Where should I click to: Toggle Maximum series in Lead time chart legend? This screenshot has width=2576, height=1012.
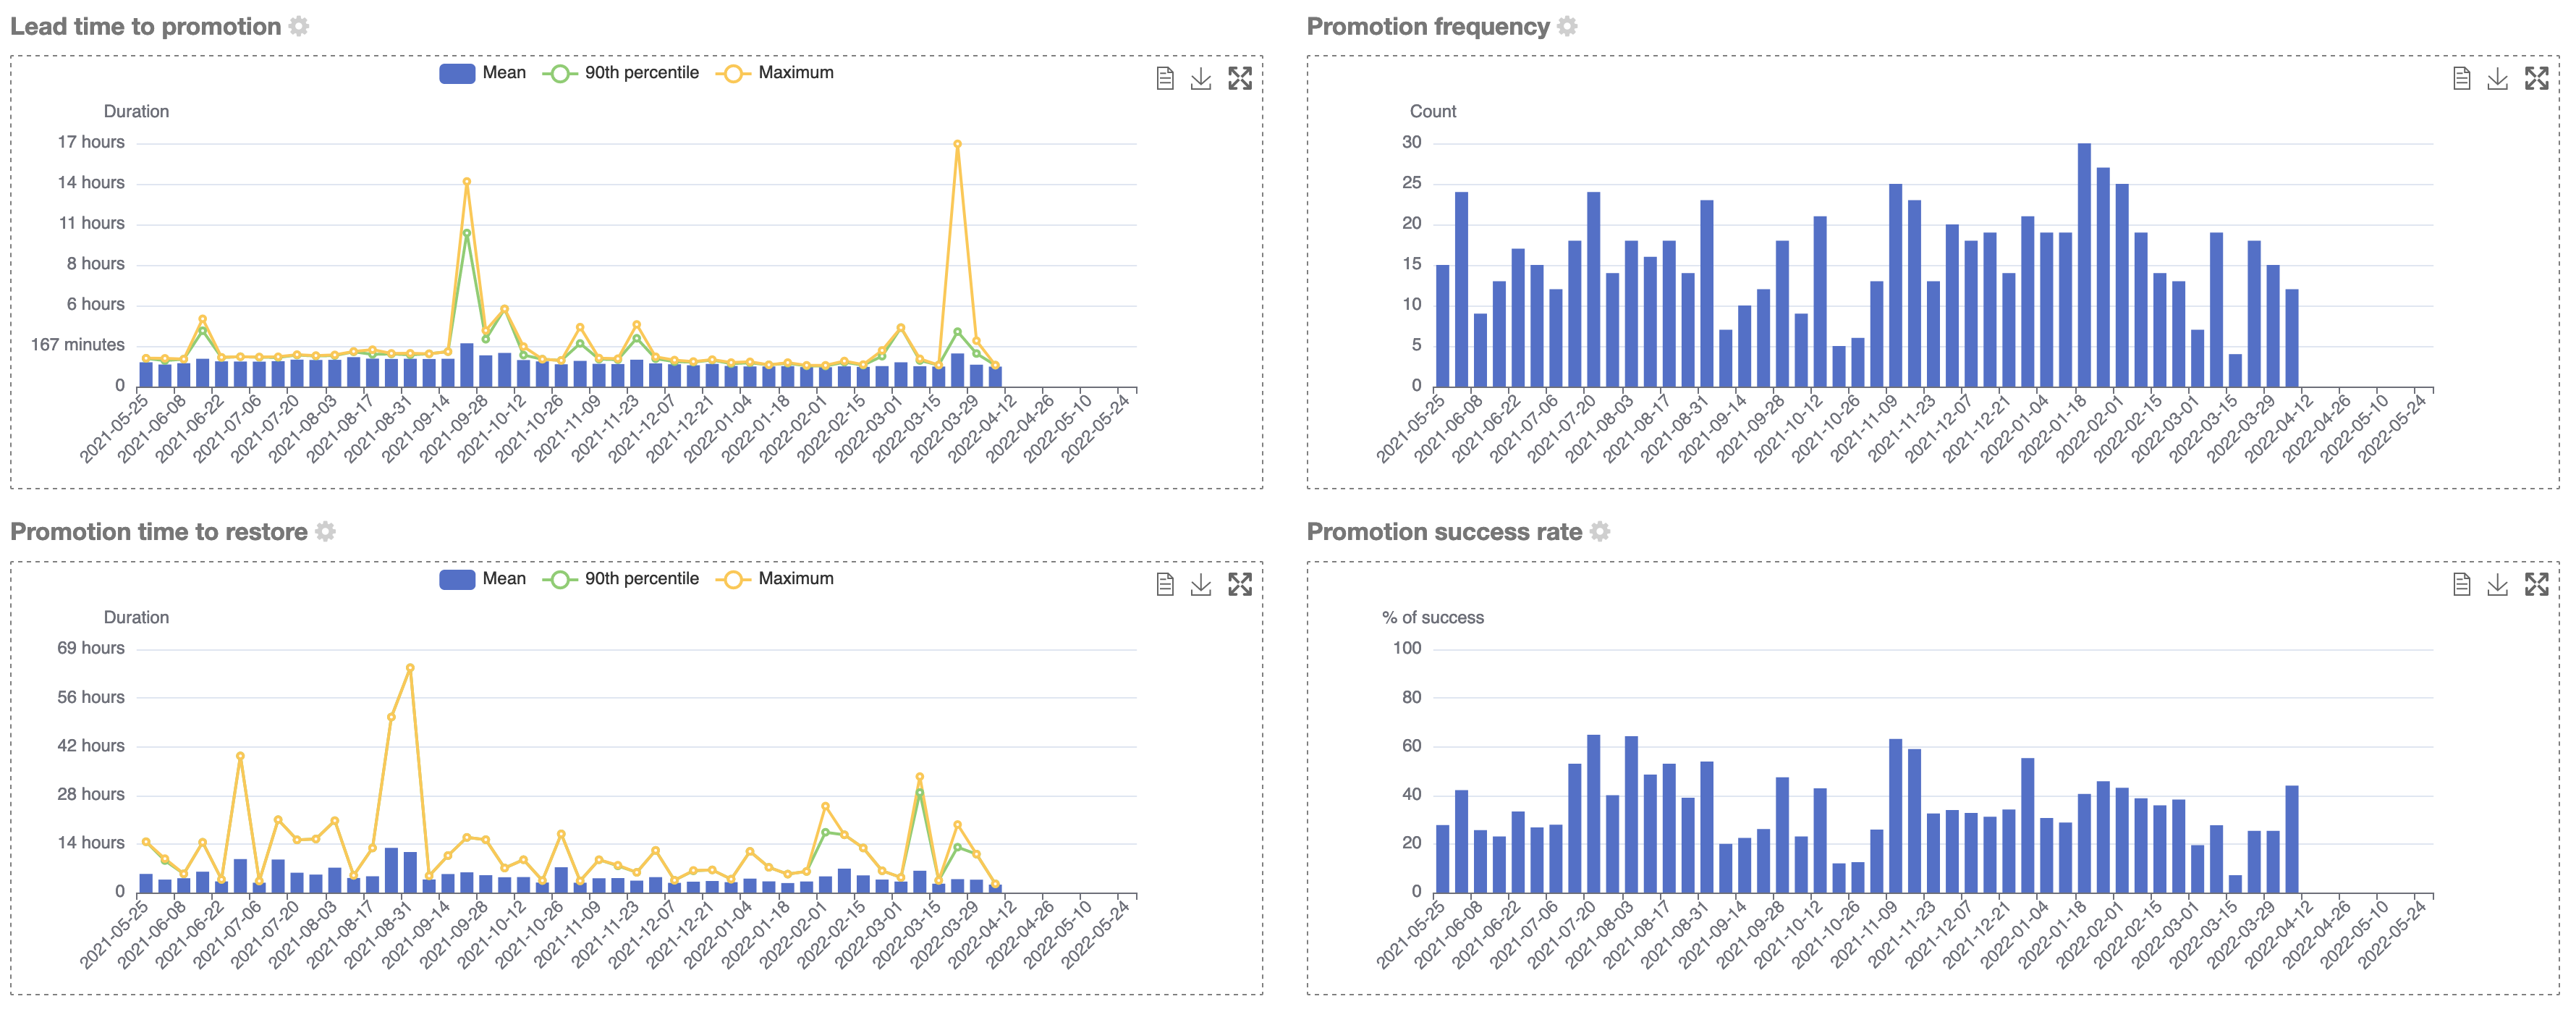point(776,73)
